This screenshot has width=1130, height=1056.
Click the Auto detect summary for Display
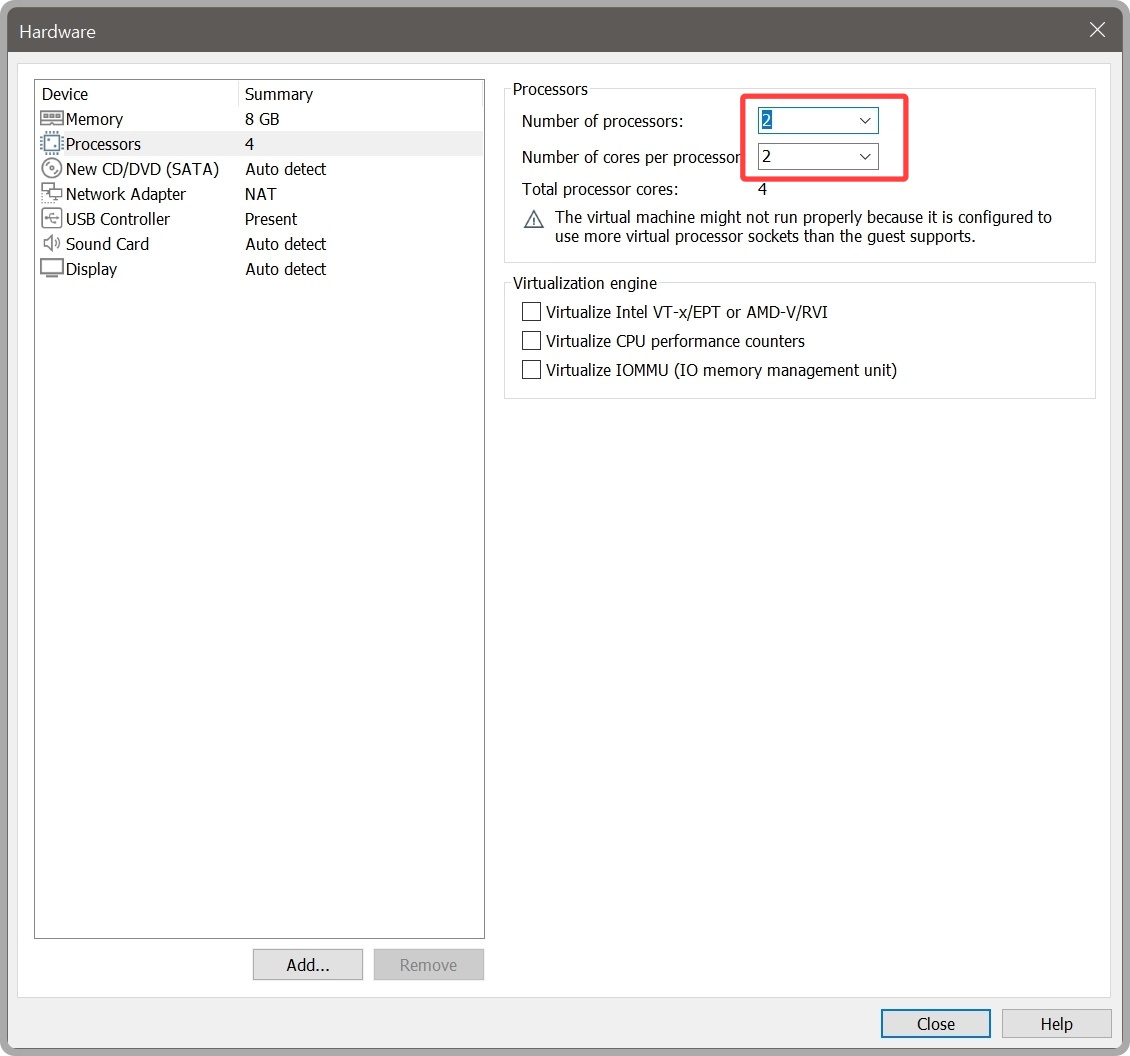(285, 269)
